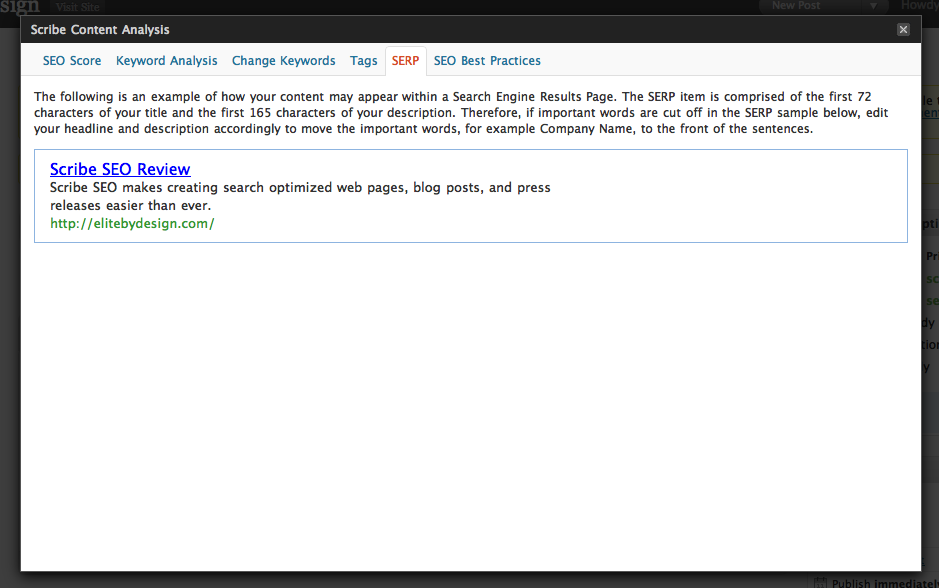Image resolution: width=939 pixels, height=588 pixels.
Task: Close the Scribe Content Analysis dialog
Action: click(x=903, y=29)
